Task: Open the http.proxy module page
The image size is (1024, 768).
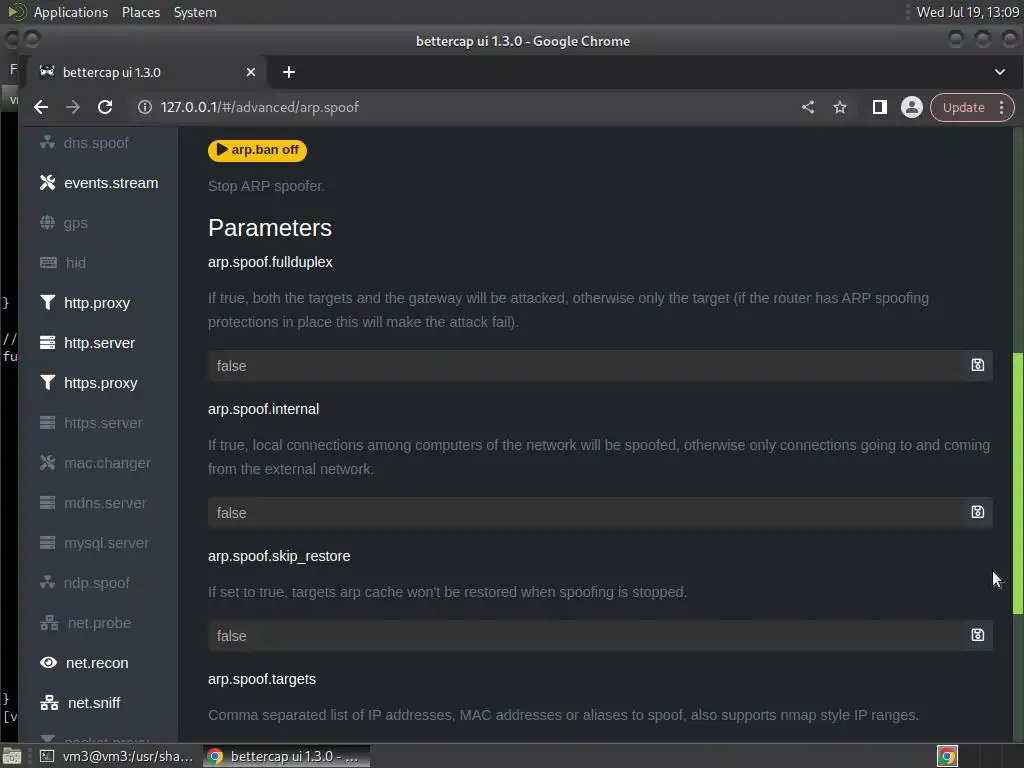Action: pos(97,303)
